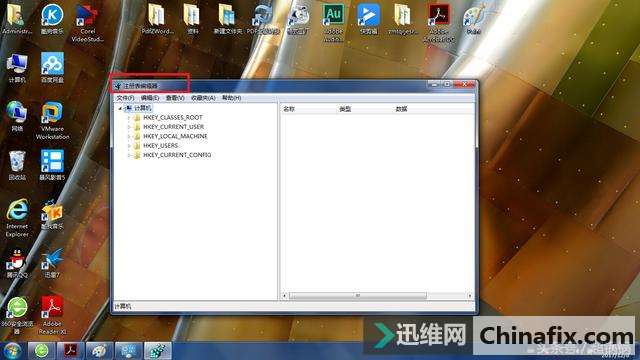
Task: Open the Administrator folder on the desktop
Action: coord(16,19)
